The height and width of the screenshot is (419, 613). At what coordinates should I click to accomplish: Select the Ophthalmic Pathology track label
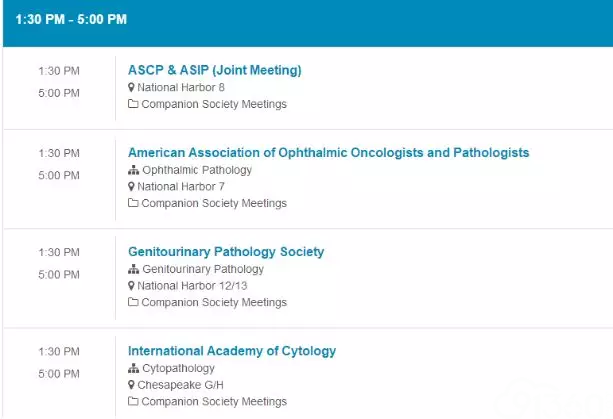click(x=197, y=170)
